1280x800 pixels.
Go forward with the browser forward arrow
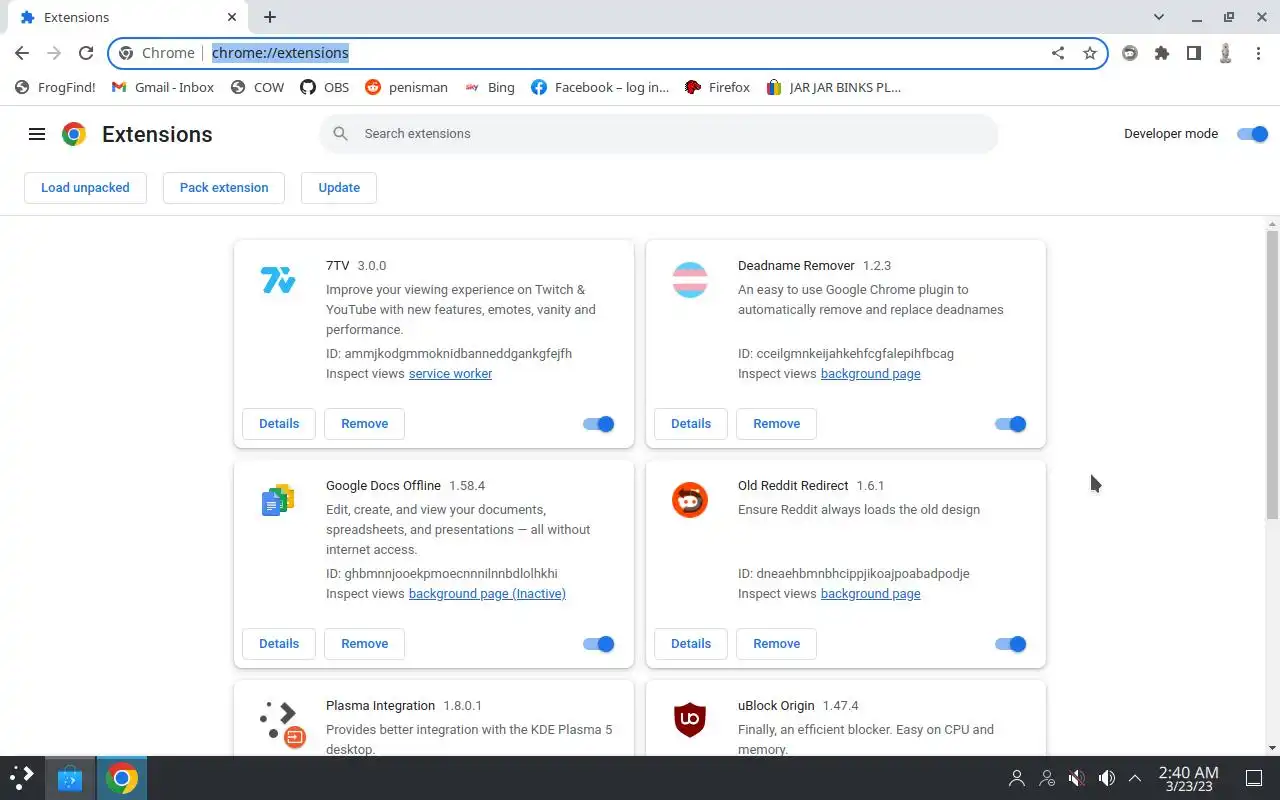click(54, 53)
